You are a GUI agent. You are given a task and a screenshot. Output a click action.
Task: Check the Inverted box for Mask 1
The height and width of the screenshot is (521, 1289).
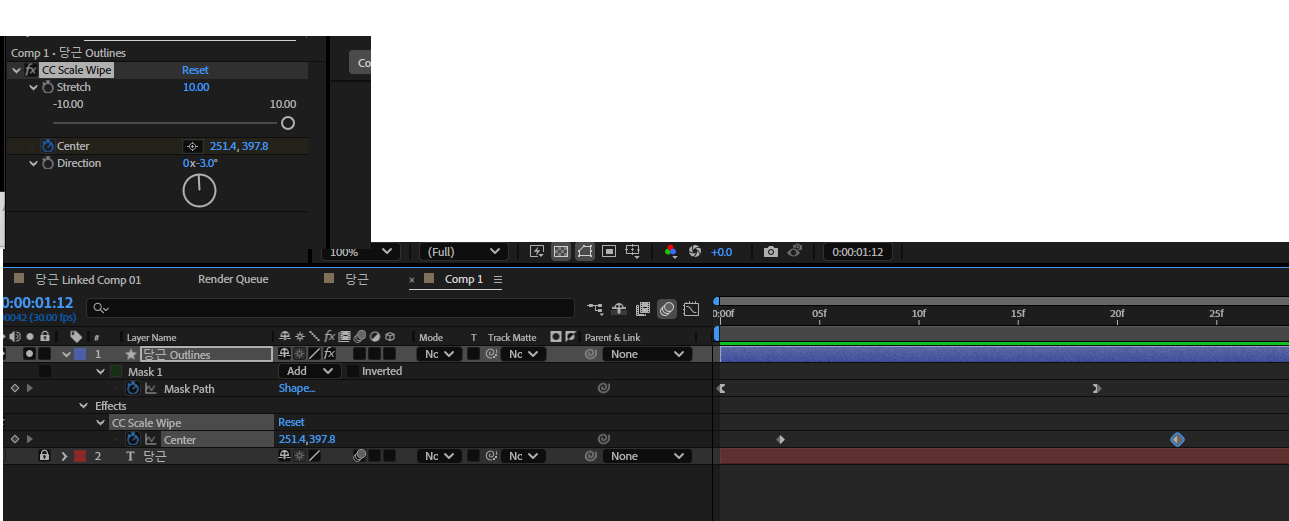click(353, 371)
